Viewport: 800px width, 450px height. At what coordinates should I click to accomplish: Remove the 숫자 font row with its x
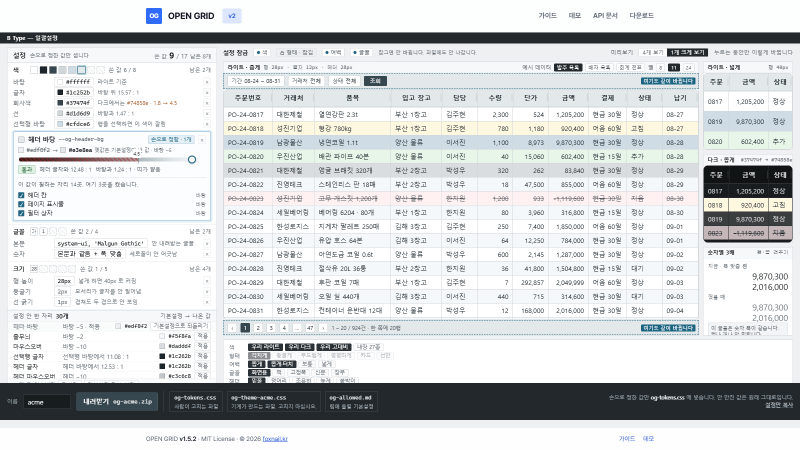[x=207, y=254]
